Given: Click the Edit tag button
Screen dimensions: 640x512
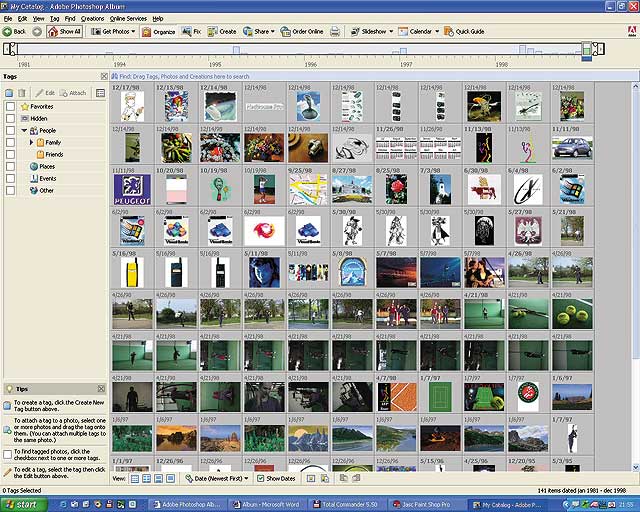Looking at the screenshot, I should pos(45,93).
